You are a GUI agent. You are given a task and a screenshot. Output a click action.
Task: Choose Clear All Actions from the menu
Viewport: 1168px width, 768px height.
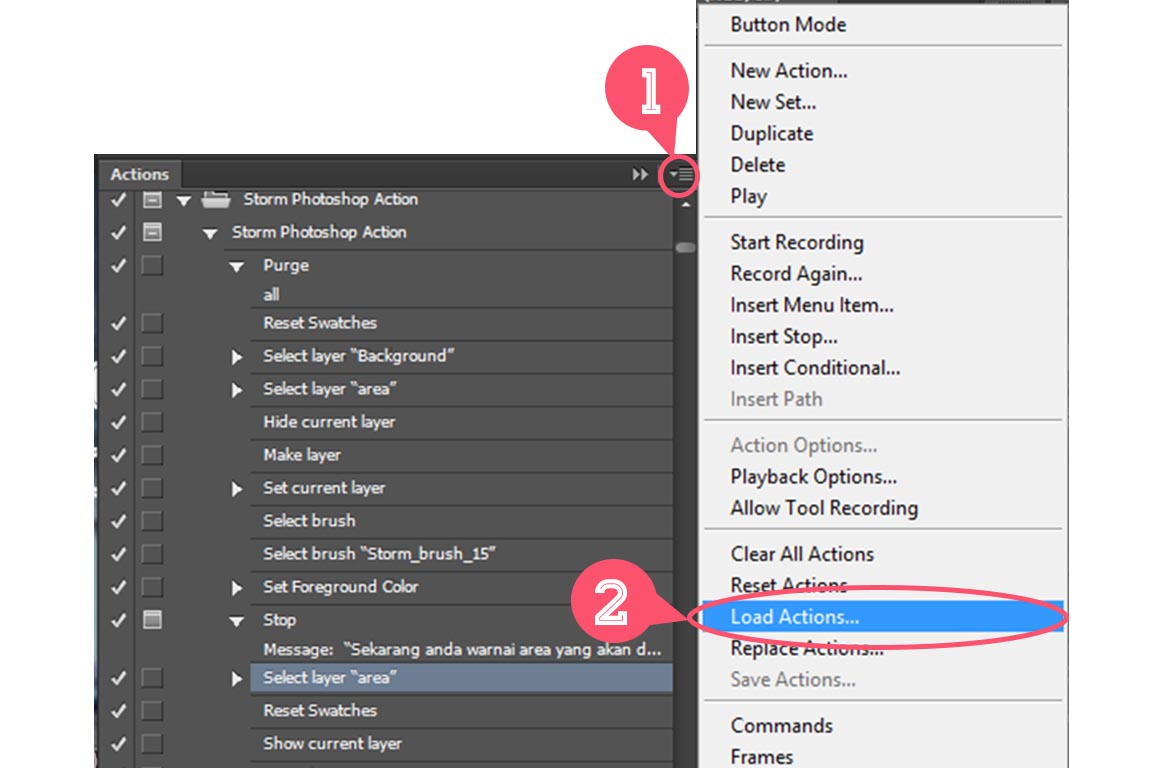(x=802, y=554)
